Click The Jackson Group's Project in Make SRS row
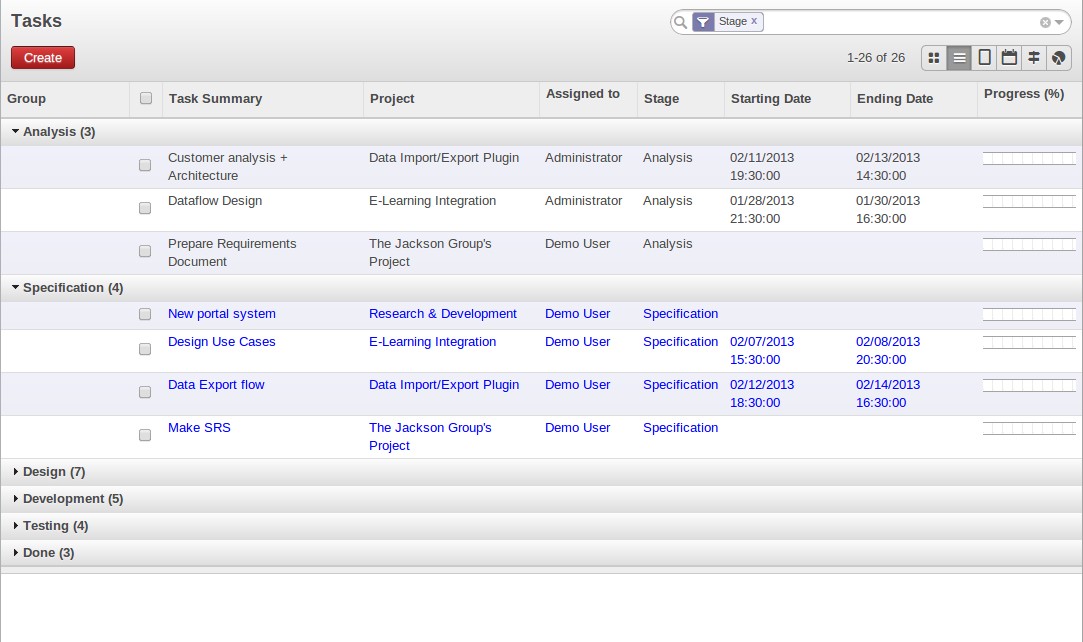 [430, 437]
